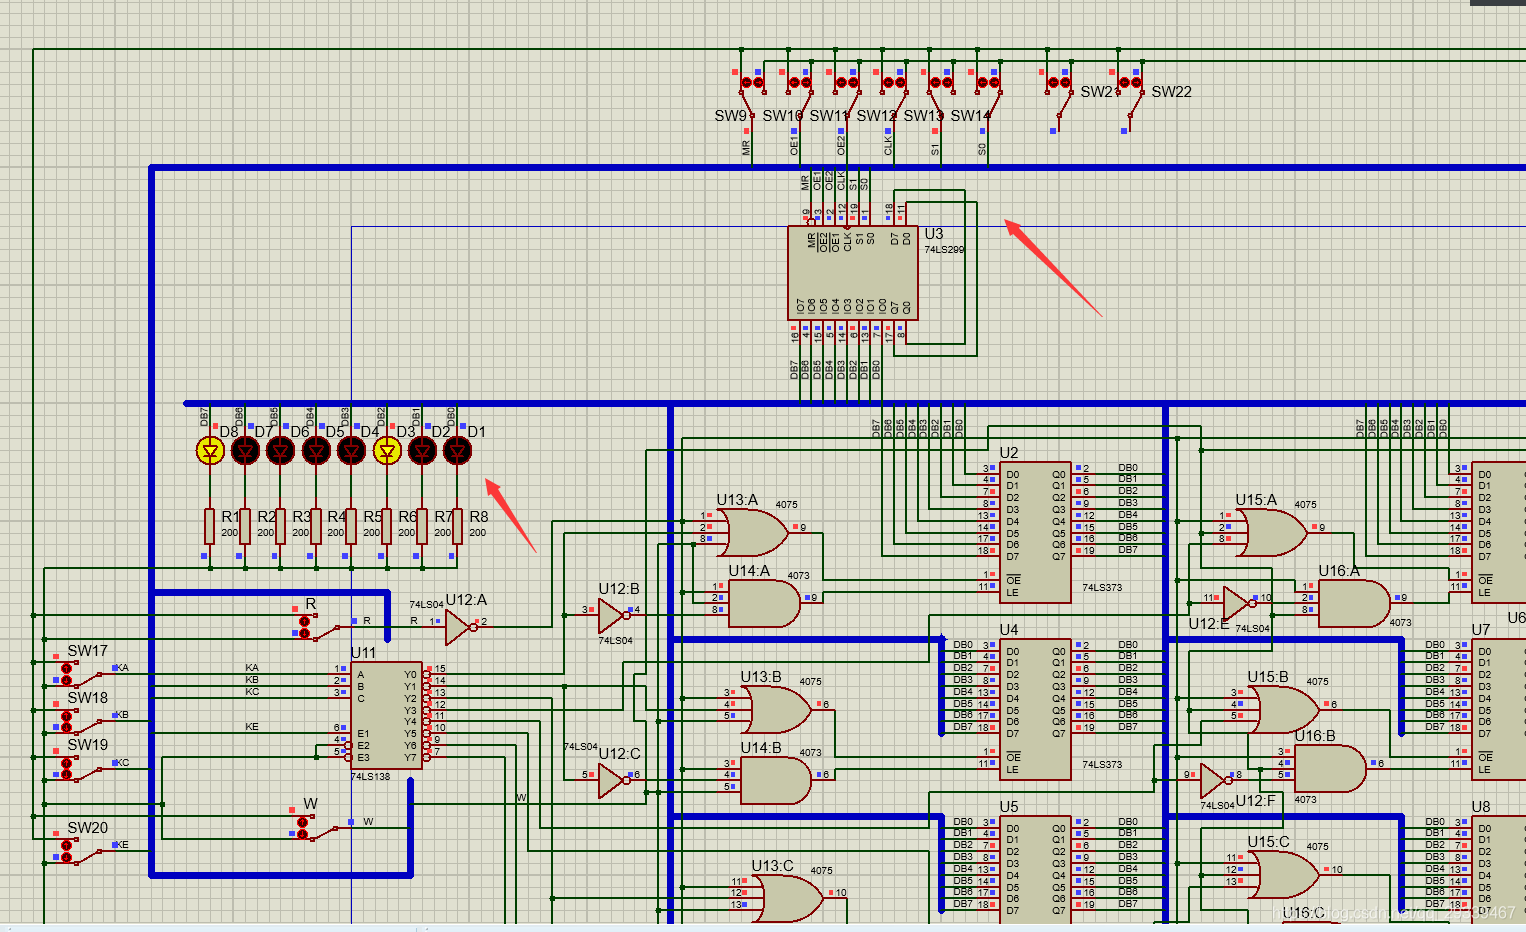Image resolution: width=1526 pixels, height=932 pixels.
Task: Select the U4 74LS373 latch chip
Action: (1035, 710)
